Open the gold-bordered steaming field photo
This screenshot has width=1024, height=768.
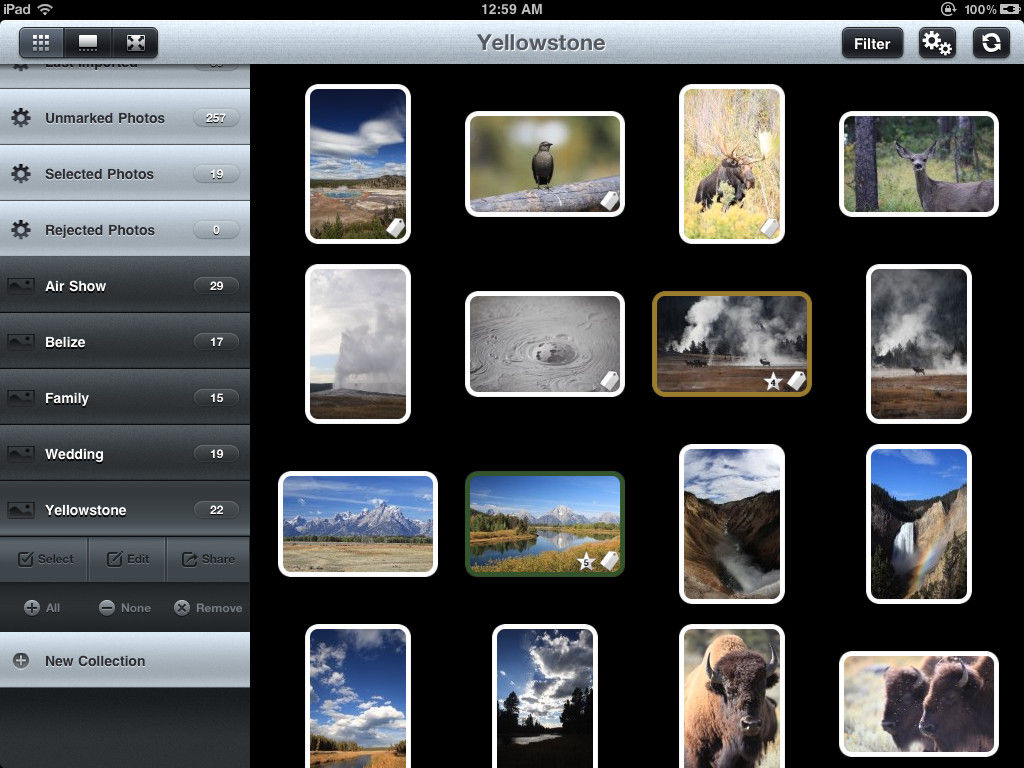(732, 344)
